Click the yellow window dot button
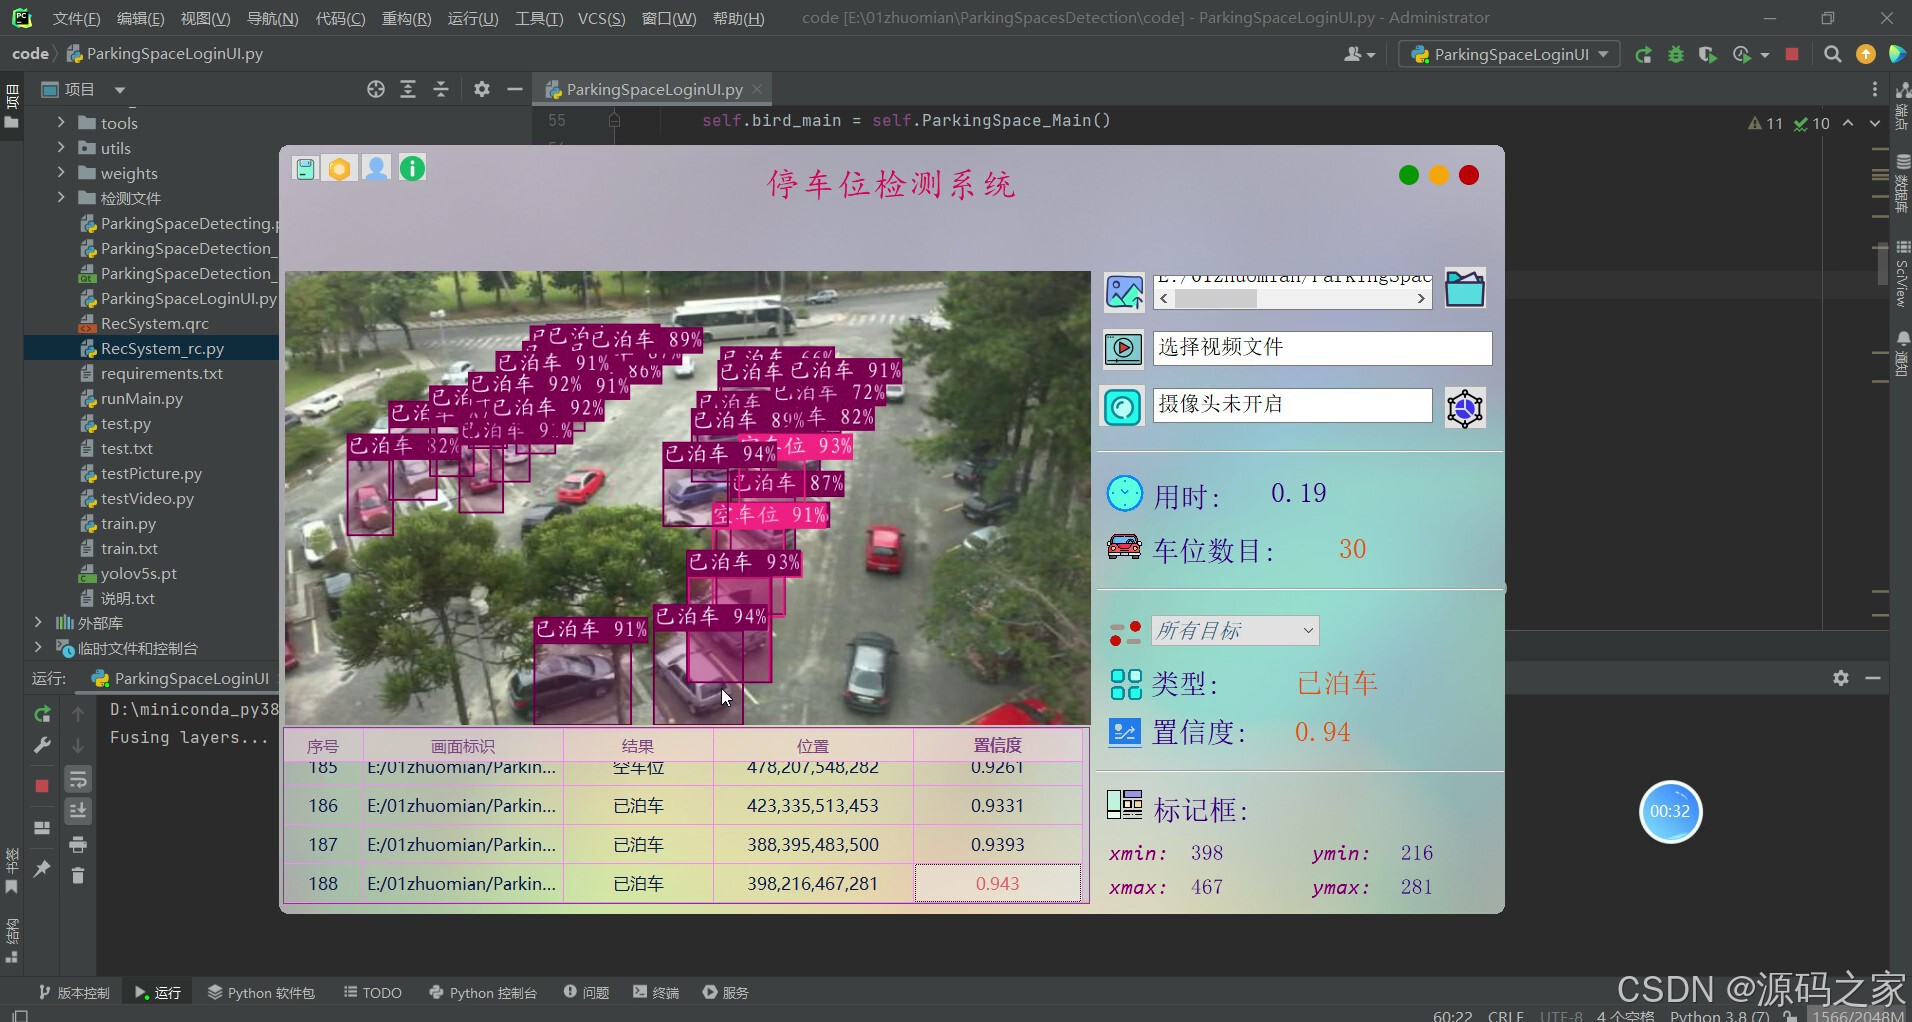 (x=1439, y=176)
